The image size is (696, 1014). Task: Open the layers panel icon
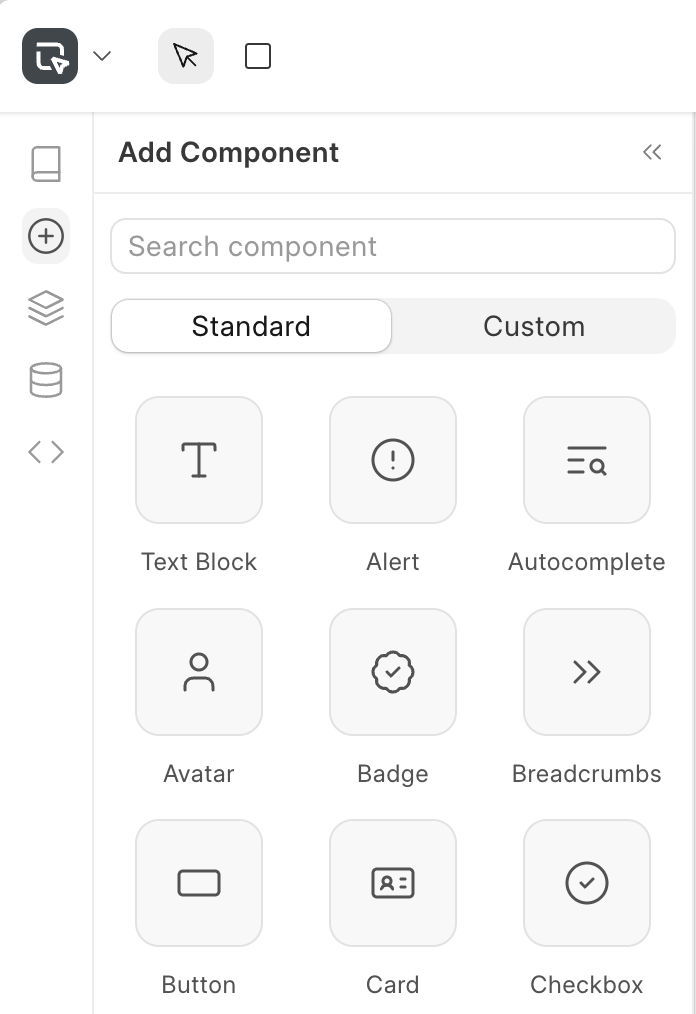[45, 308]
